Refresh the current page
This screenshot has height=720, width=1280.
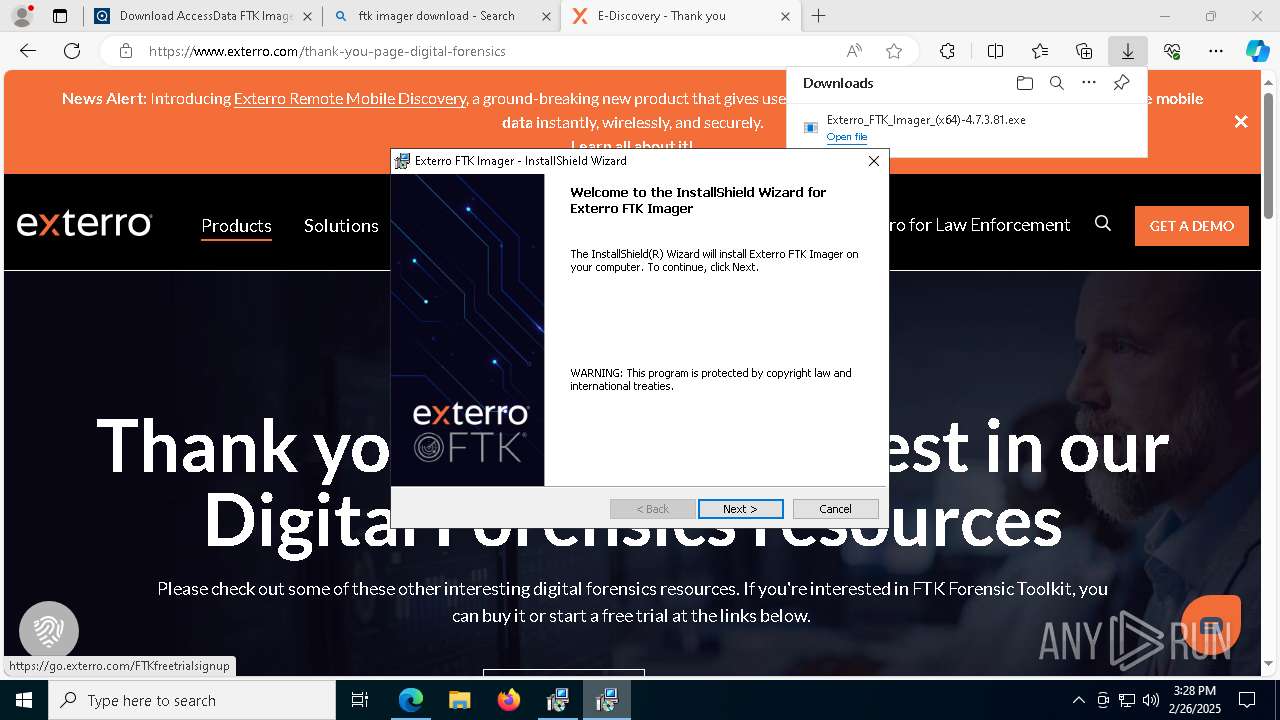pos(72,51)
